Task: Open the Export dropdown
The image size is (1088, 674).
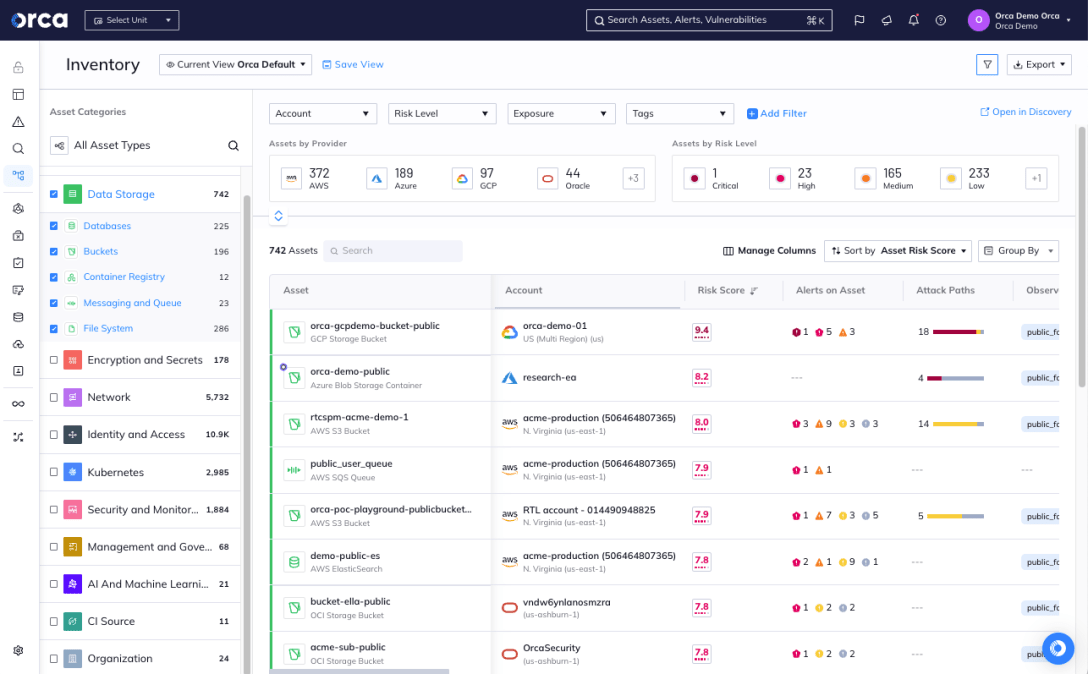Action: point(1039,65)
